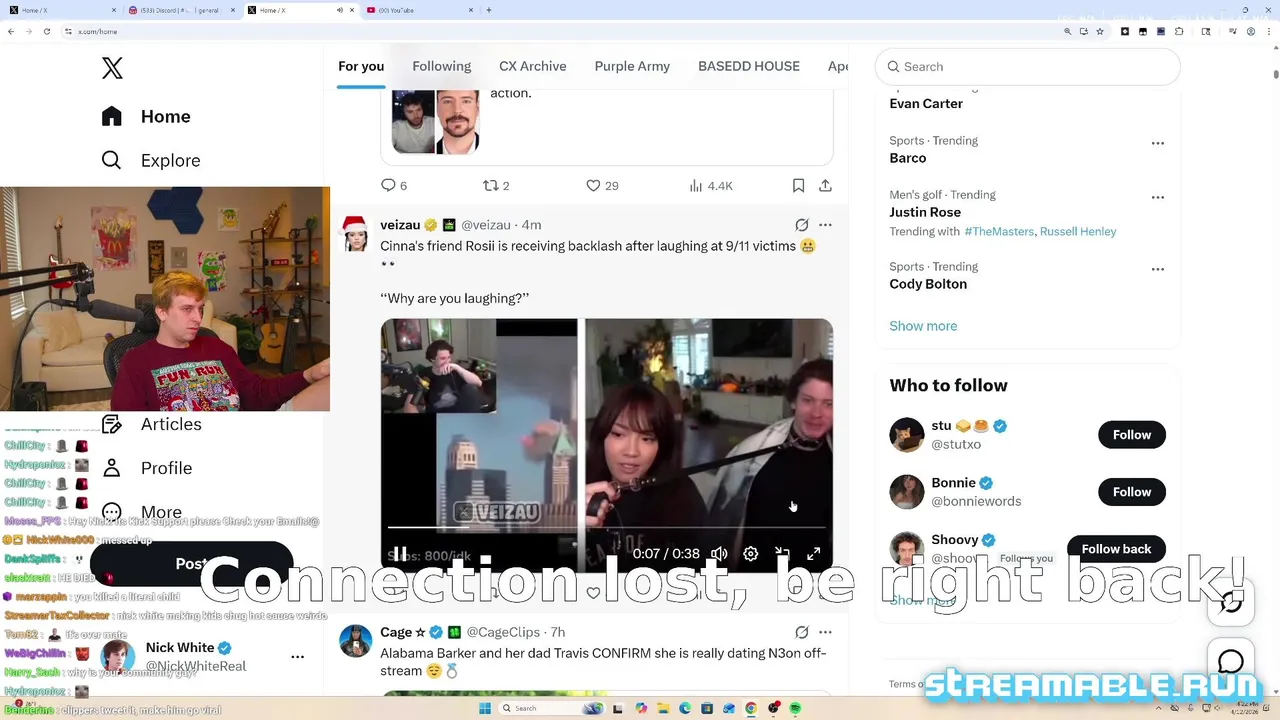Follow back Shoovy
The image size is (1280, 720).
point(1116,549)
